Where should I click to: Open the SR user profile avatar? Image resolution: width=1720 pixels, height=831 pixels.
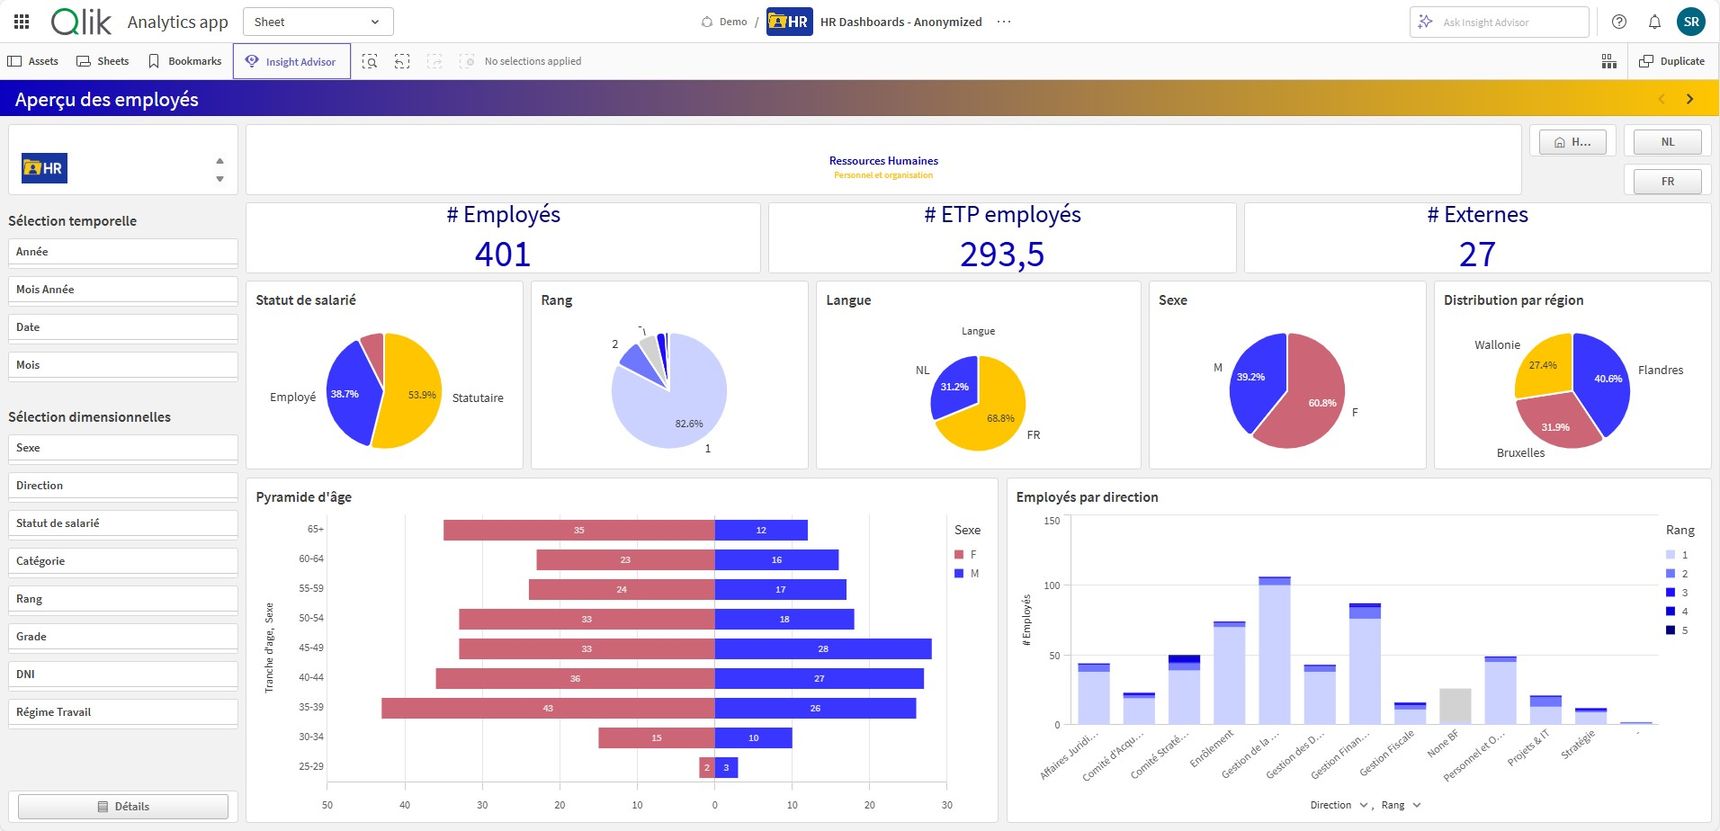[1691, 22]
